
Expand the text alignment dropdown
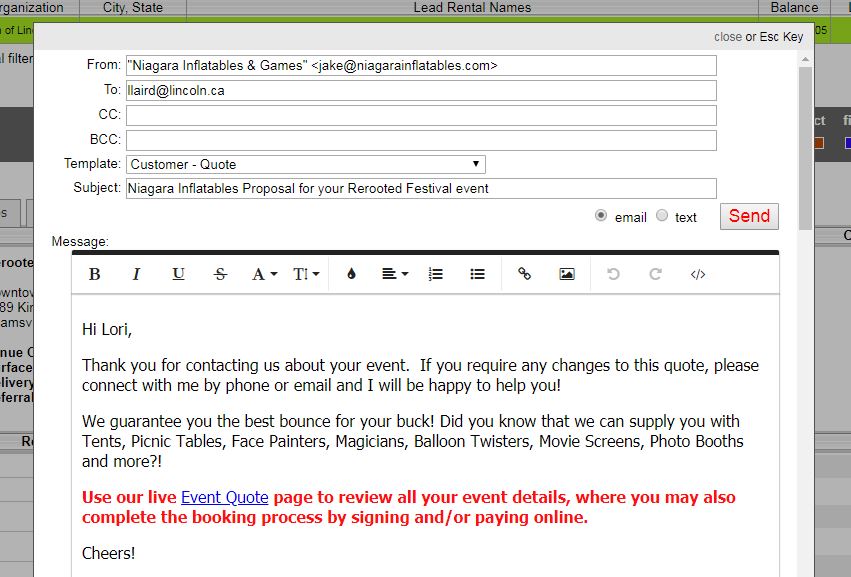pos(395,274)
